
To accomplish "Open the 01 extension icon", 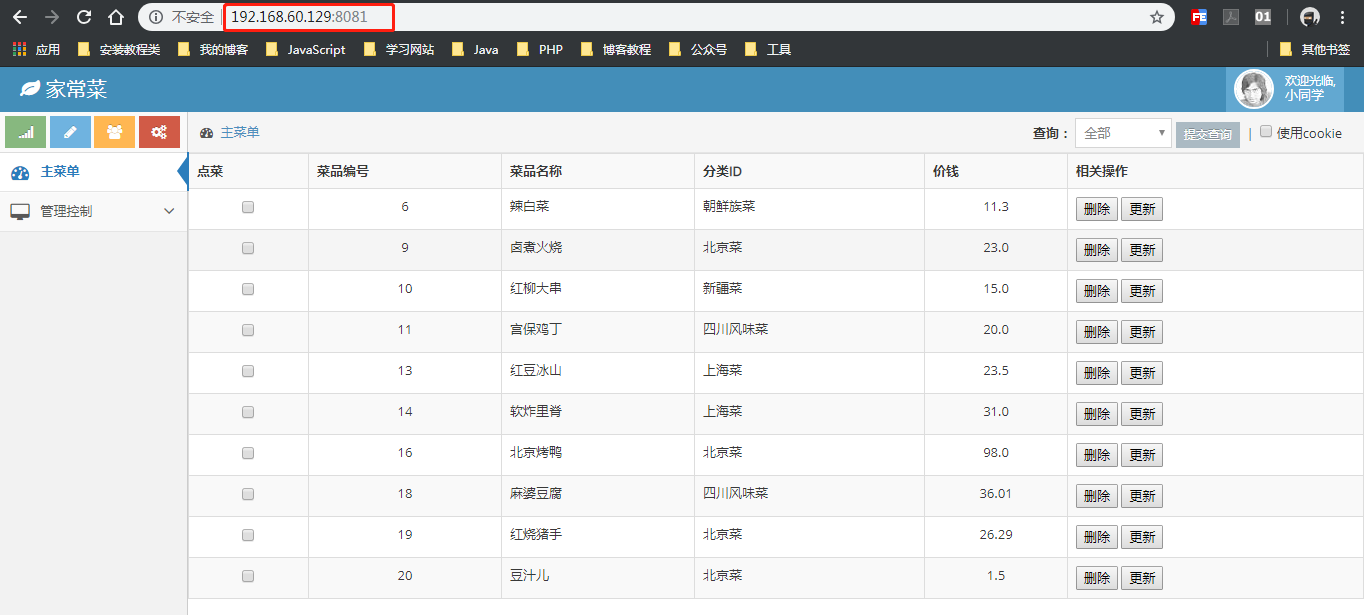I will [x=1263, y=17].
